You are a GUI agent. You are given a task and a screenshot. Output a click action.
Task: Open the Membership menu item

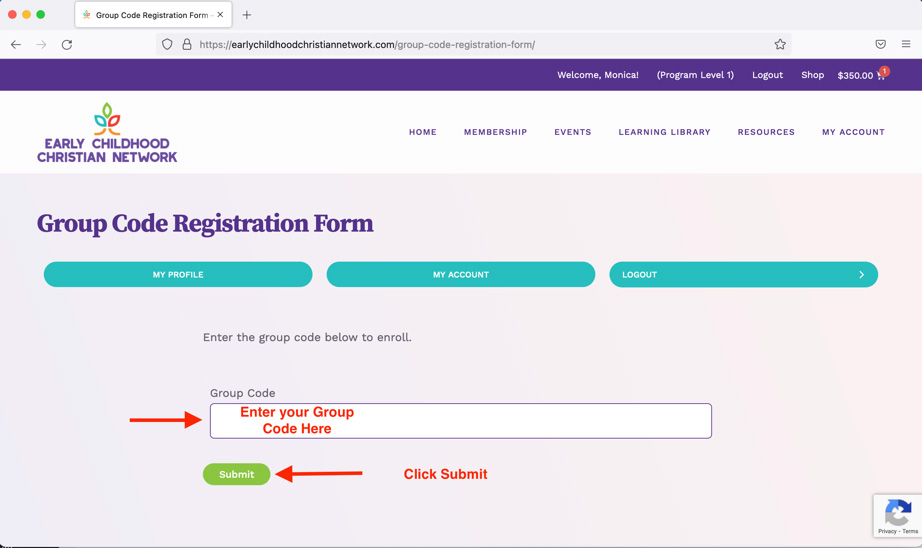click(x=495, y=132)
